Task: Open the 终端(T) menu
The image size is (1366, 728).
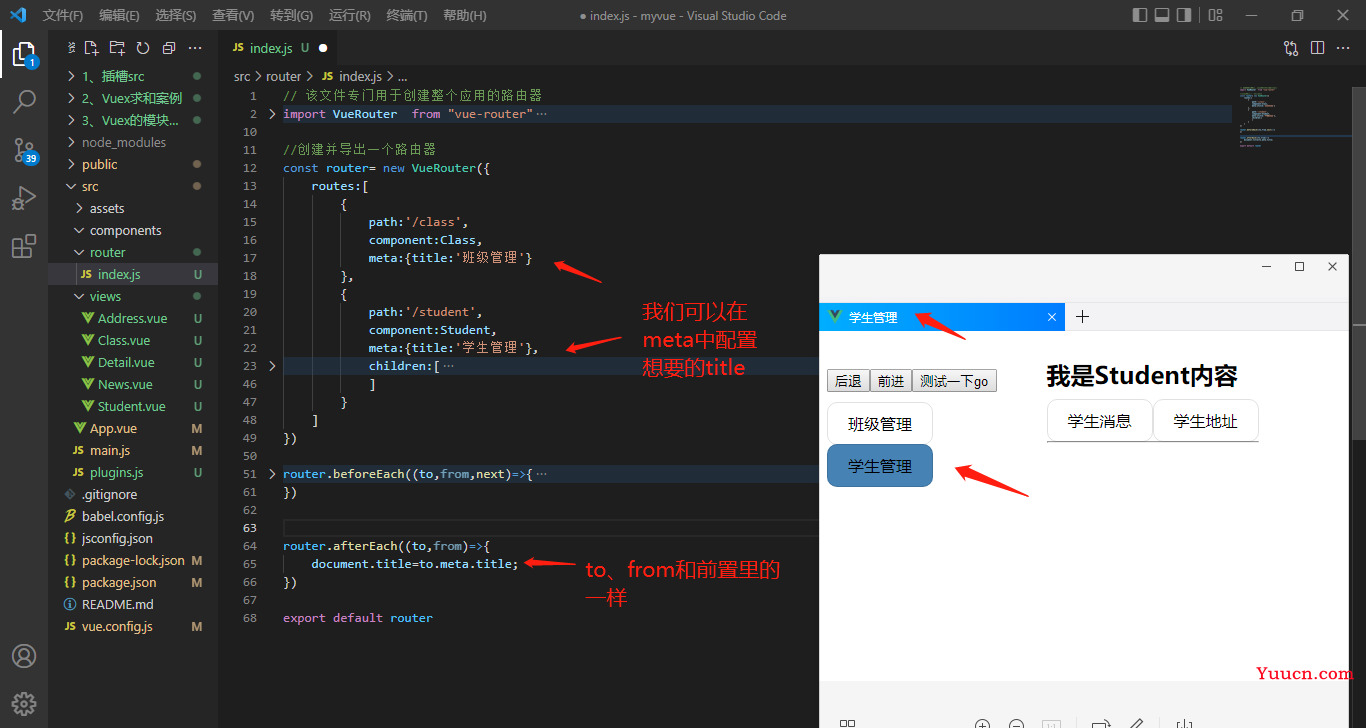Action: [407, 15]
